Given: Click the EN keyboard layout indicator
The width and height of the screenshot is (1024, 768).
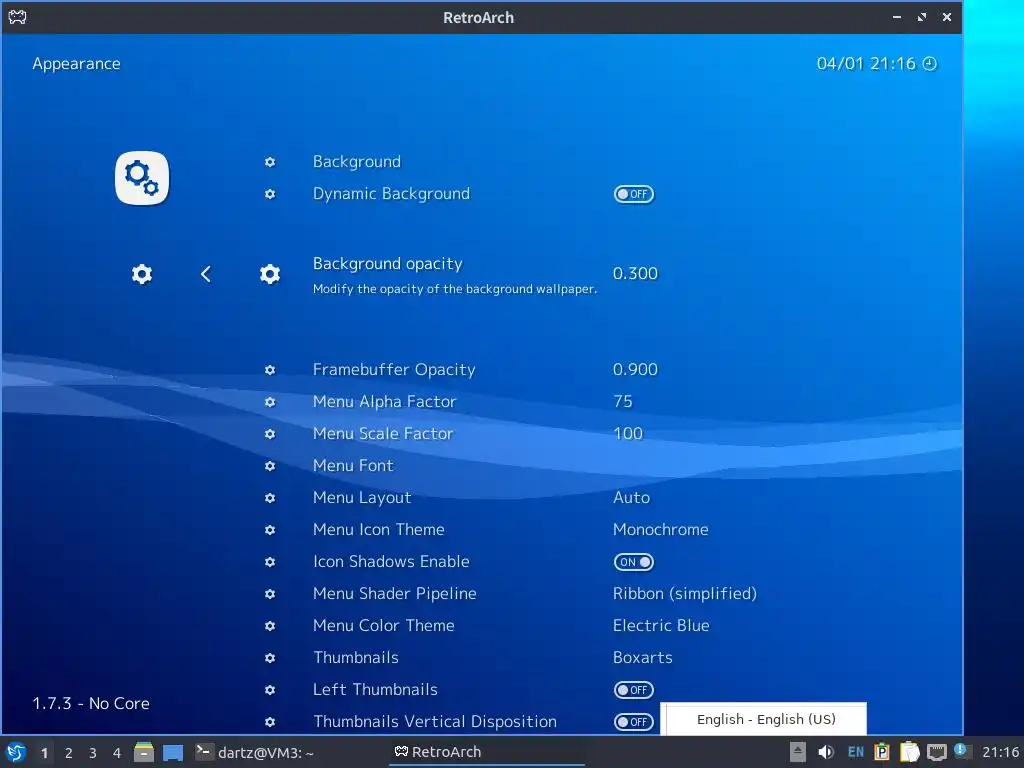Looking at the screenshot, I should pos(856,752).
